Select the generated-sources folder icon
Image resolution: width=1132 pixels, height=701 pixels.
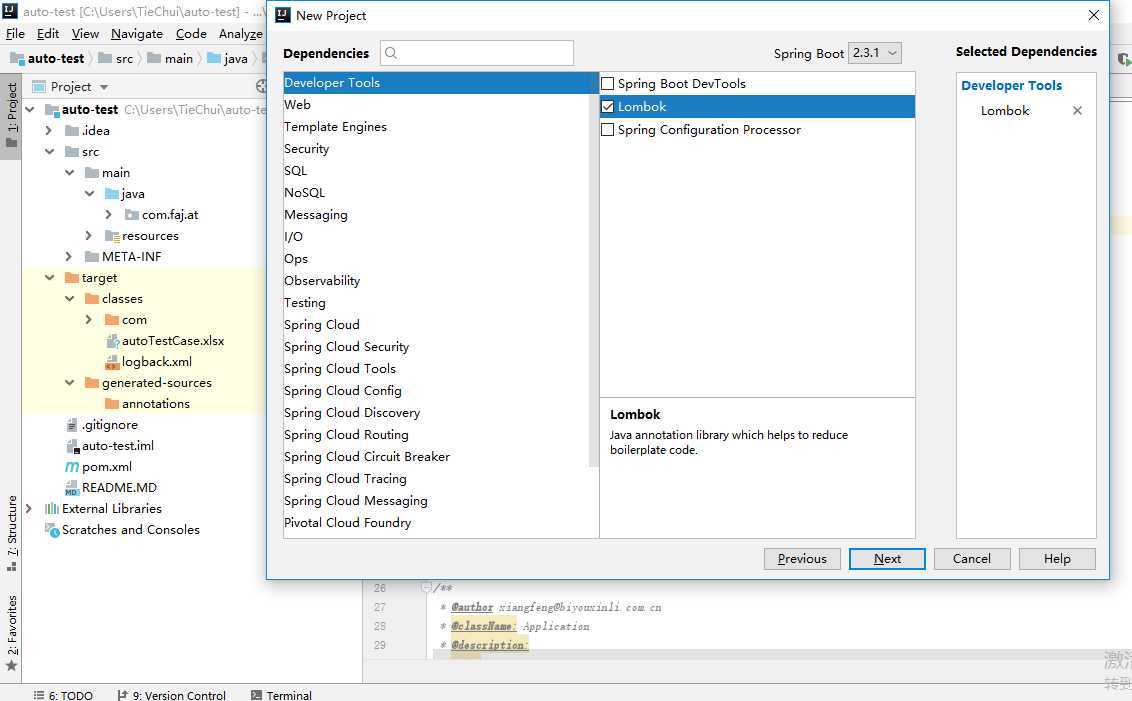92,383
